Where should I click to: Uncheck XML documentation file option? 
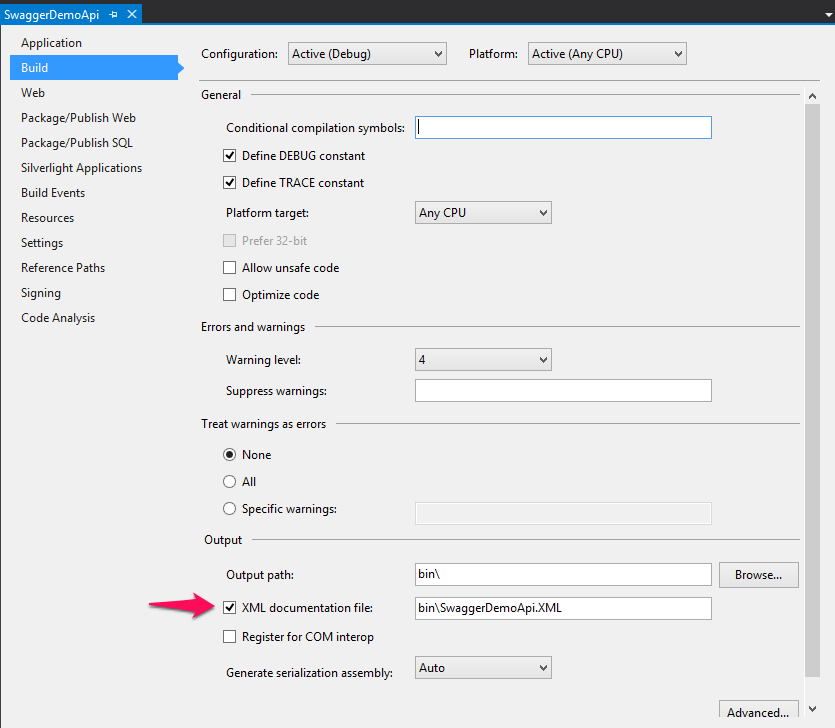pos(230,608)
